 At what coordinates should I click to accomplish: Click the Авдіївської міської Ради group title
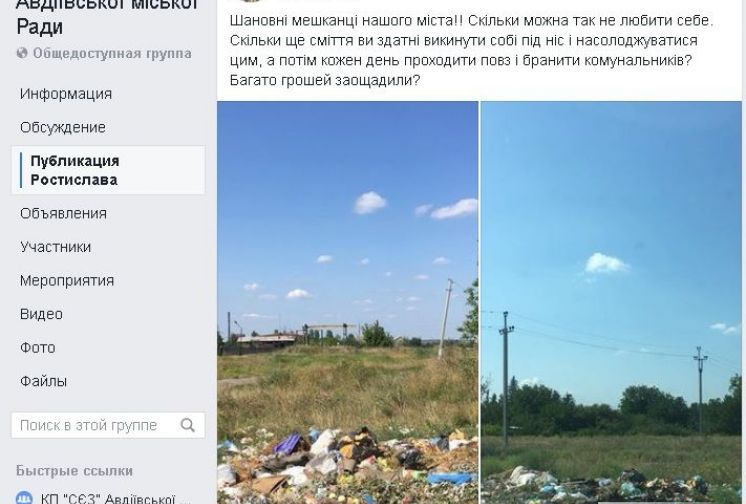click(x=107, y=16)
